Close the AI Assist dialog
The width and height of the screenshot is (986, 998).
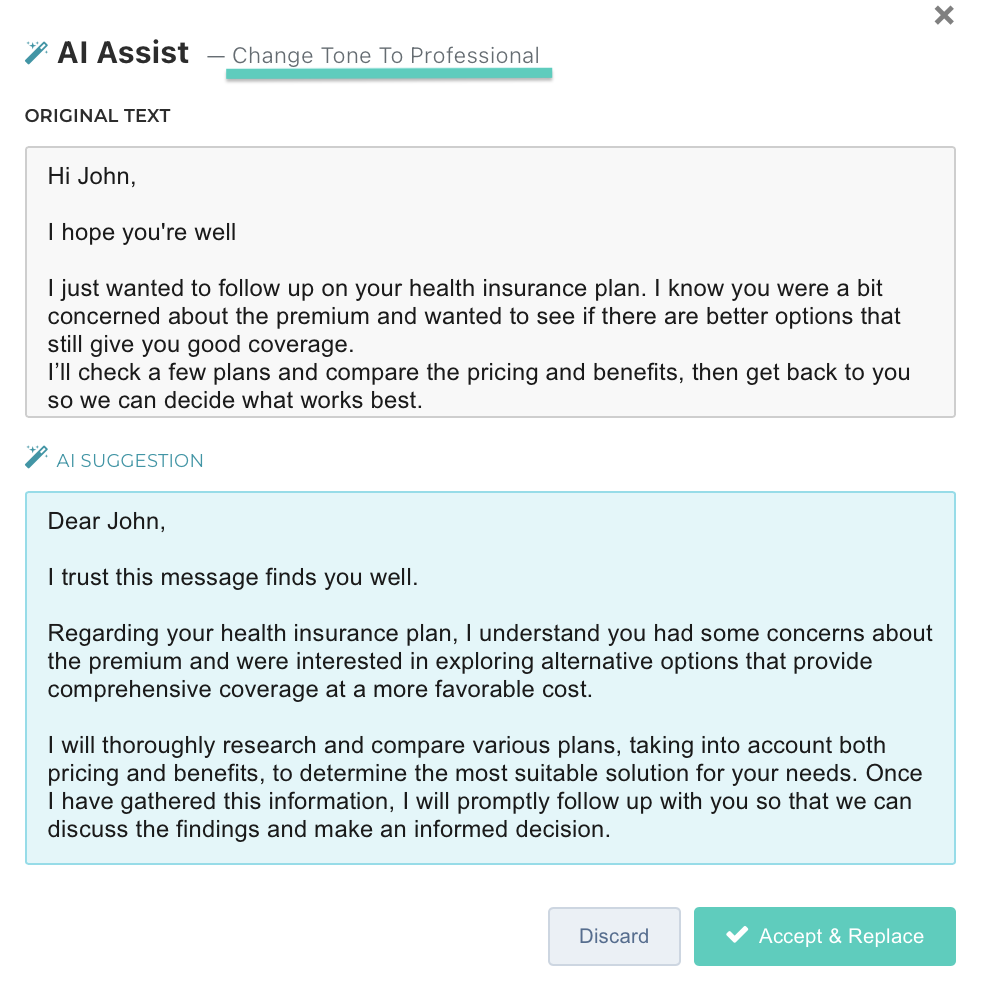click(943, 15)
